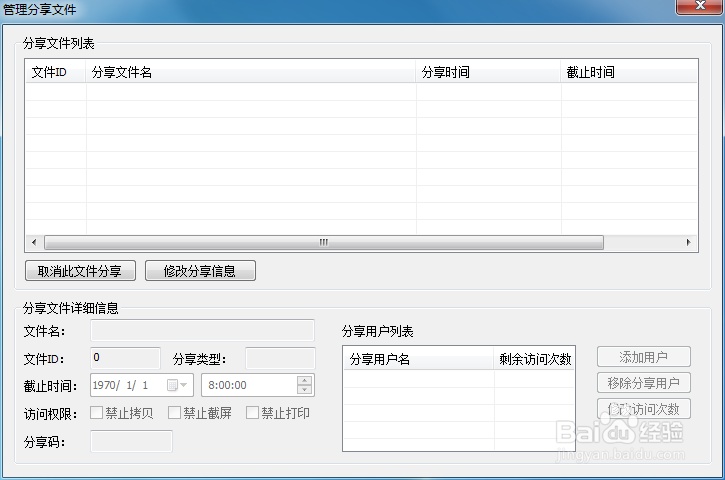The height and width of the screenshot is (480, 725).
Task: Click the 移除分享用户 button
Action: (x=644, y=383)
